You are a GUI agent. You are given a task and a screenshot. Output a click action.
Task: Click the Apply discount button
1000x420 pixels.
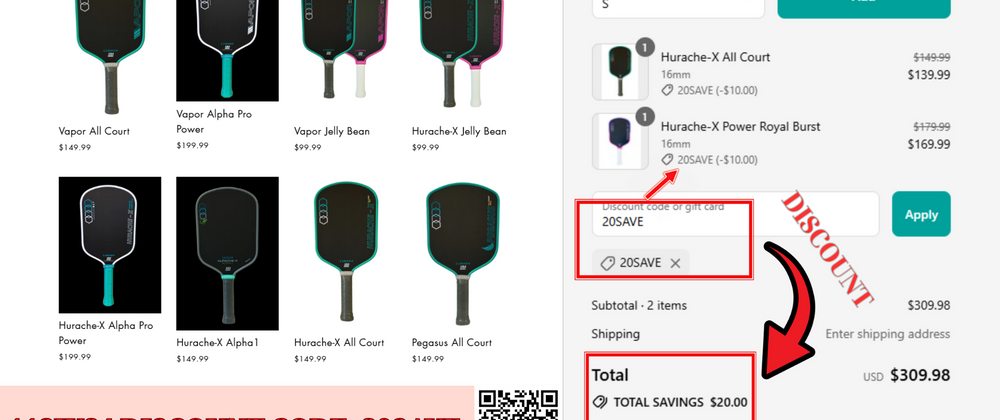[x=921, y=214]
